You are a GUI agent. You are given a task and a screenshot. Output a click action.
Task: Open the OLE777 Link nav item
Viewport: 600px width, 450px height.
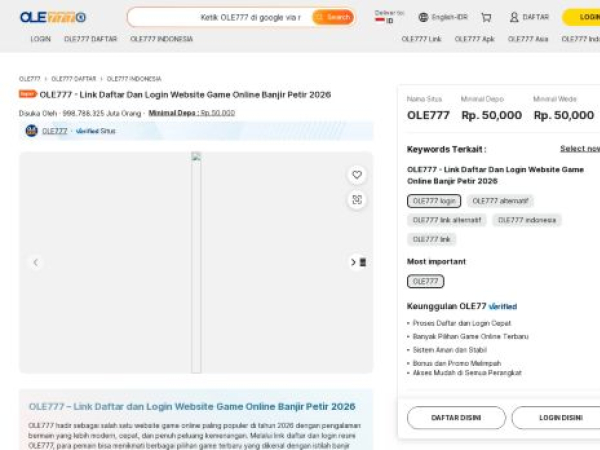click(421, 39)
